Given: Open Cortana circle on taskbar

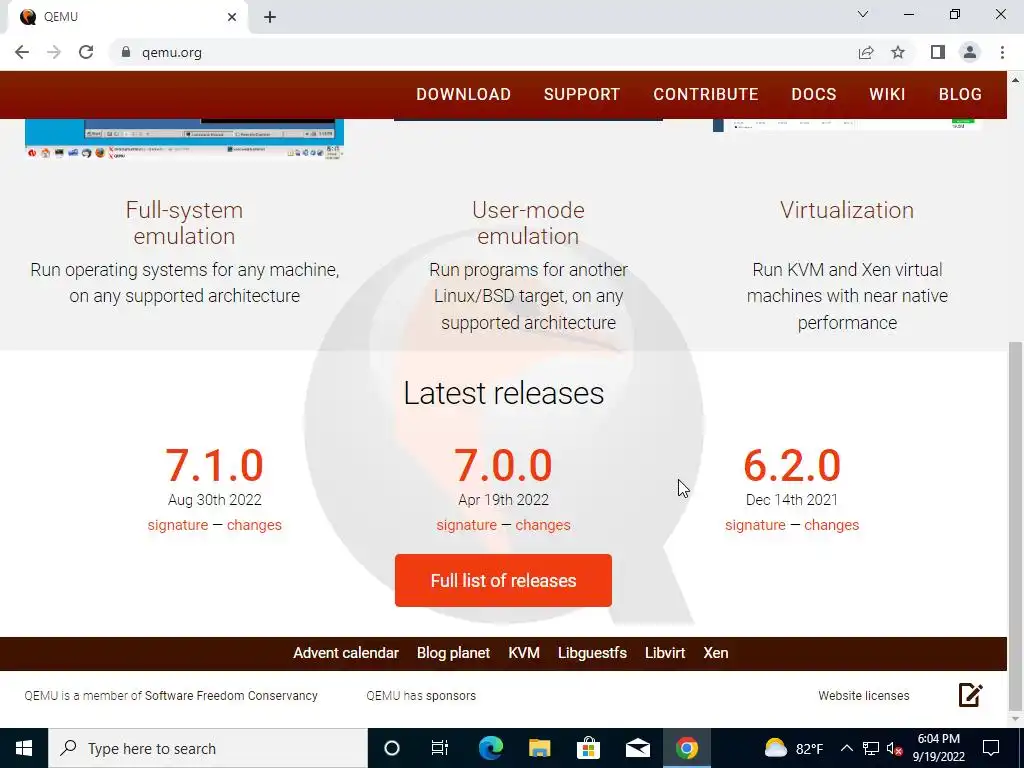Looking at the screenshot, I should point(391,748).
